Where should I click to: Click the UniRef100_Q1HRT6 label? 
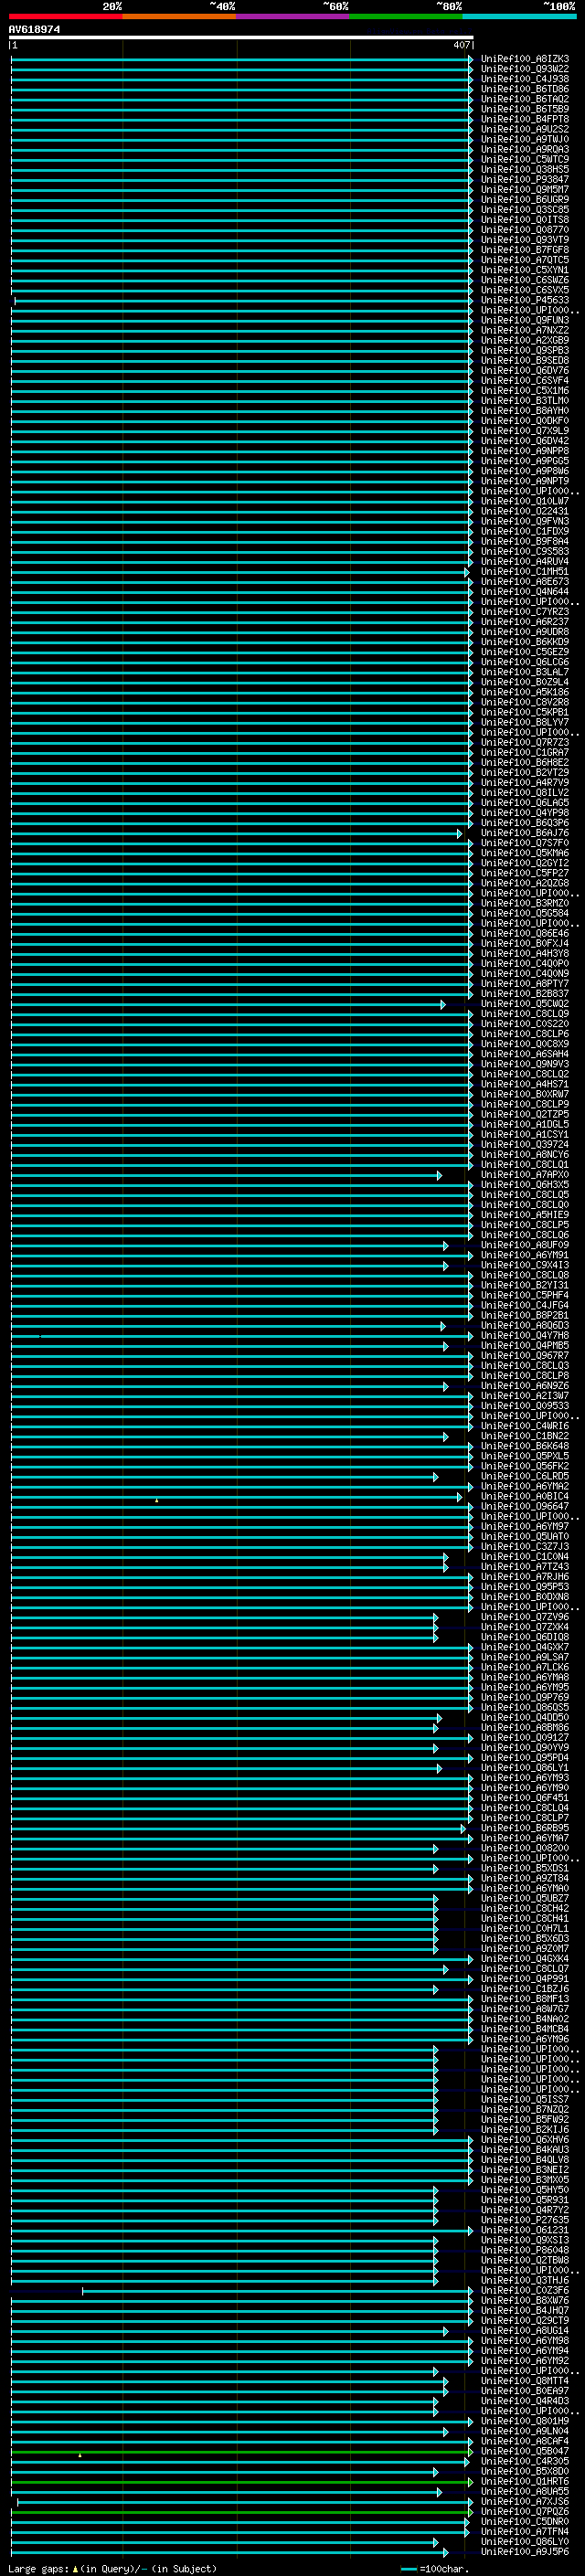(525, 2481)
